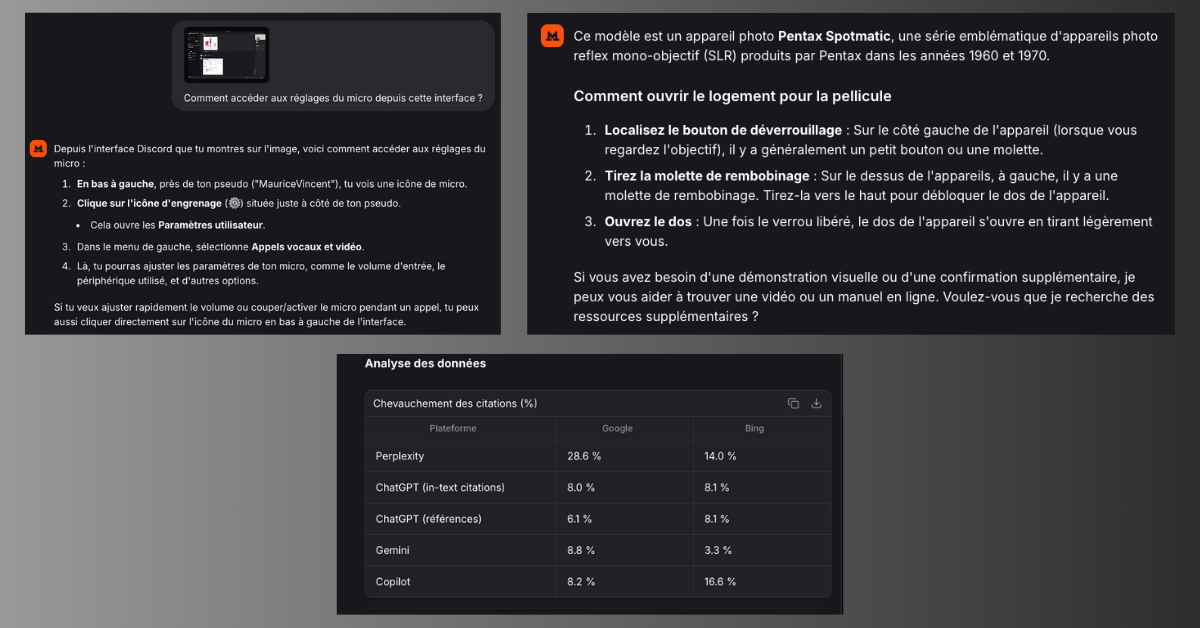Select the Perplexity row label
Screen dimensions: 1200x628
coord(400,456)
